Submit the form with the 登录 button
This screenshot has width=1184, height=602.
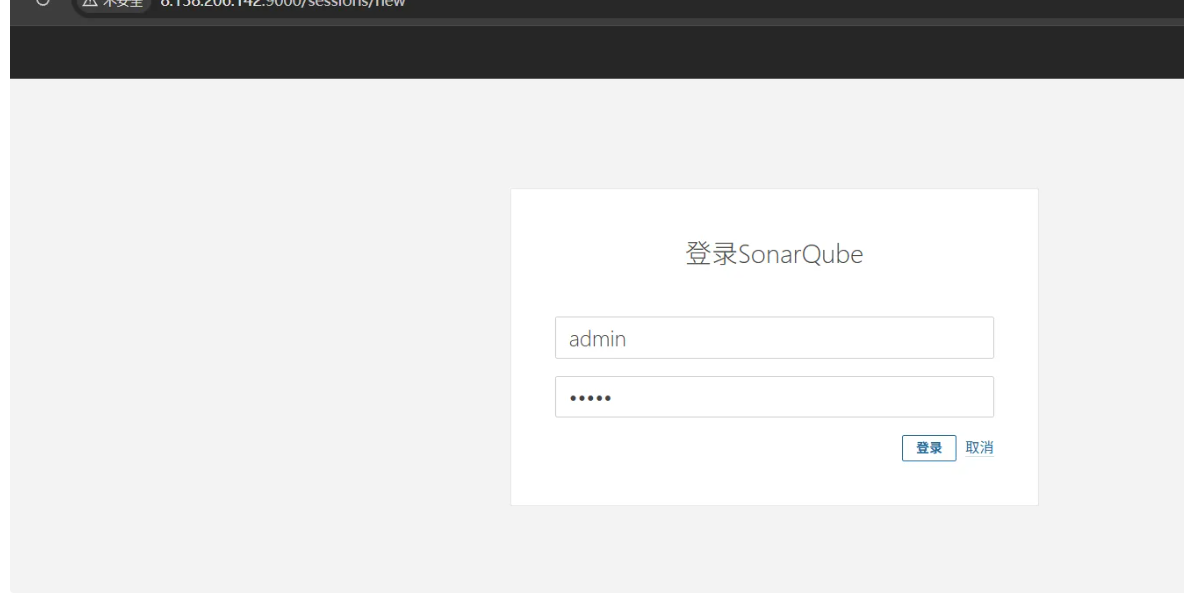click(929, 448)
